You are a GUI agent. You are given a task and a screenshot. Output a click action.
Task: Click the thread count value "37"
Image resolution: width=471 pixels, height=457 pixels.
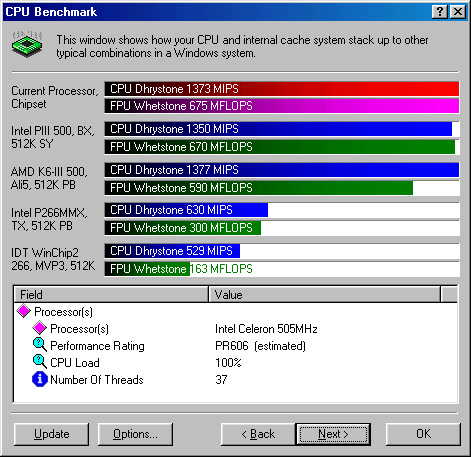point(221,380)
